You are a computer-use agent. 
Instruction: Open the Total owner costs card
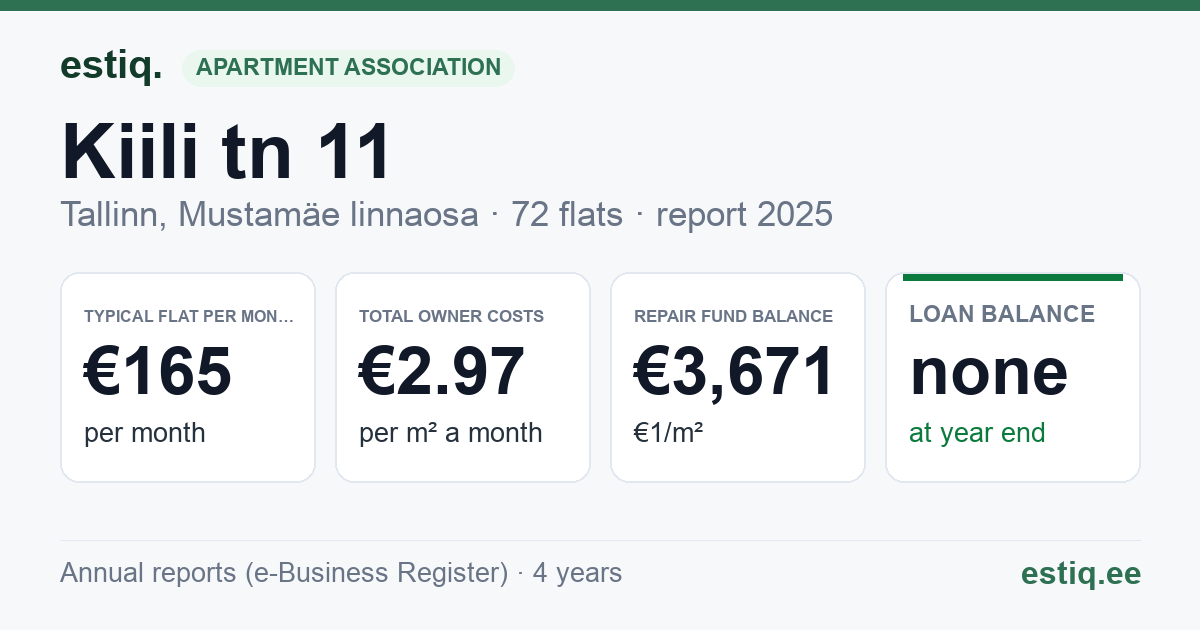(463, 377)
